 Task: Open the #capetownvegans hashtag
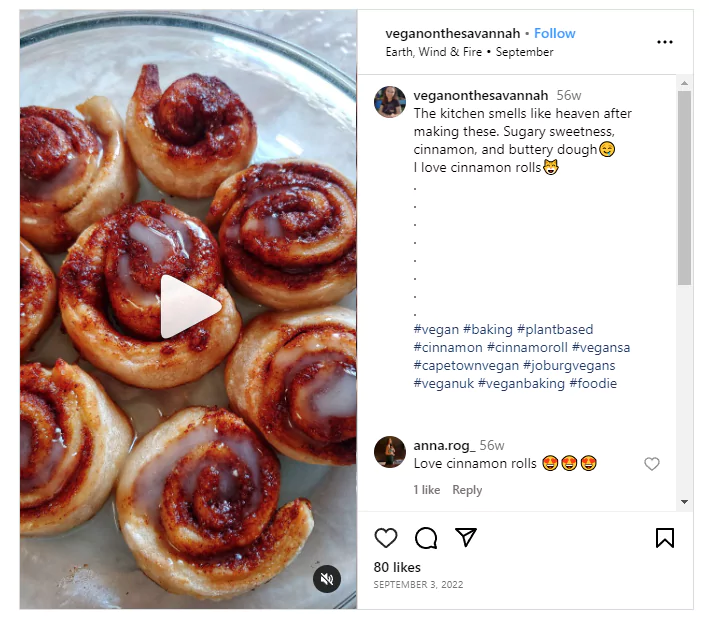point(462,366)
